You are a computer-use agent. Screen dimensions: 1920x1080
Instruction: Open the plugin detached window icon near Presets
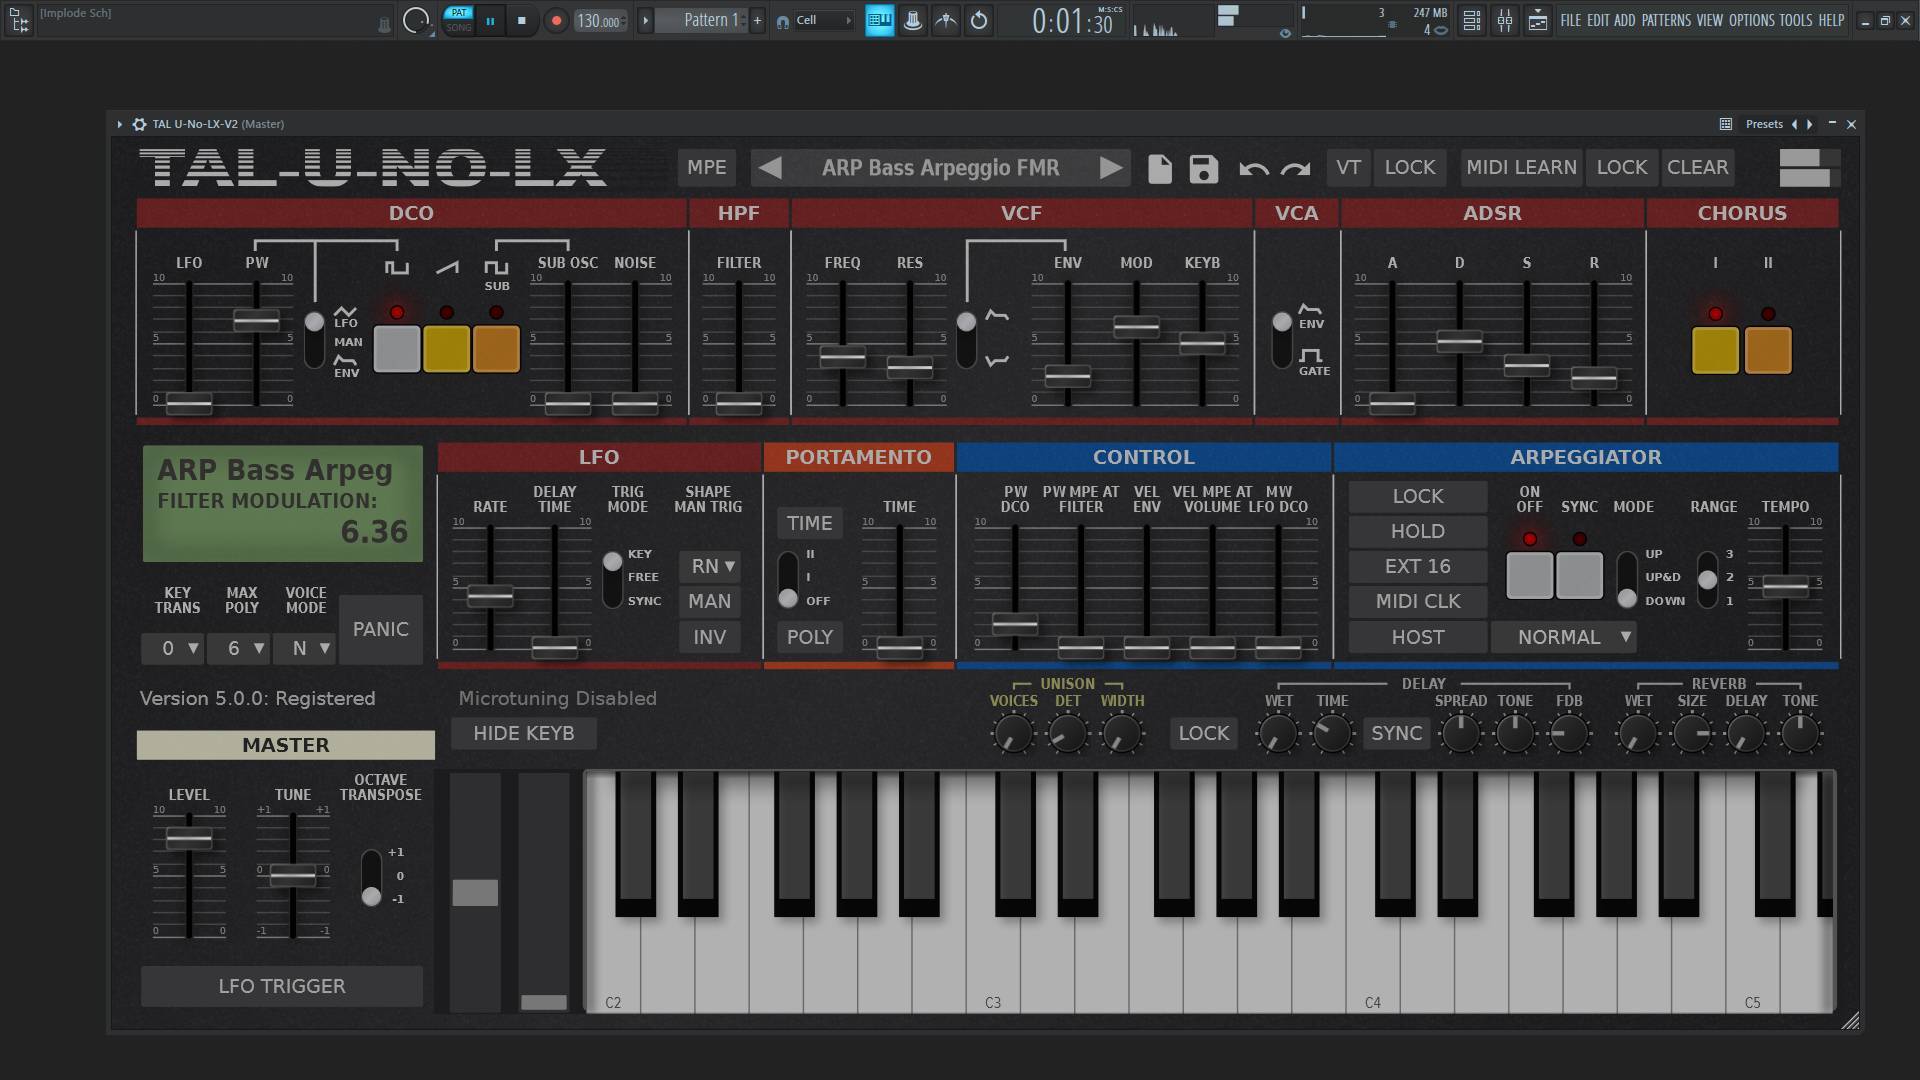pos(1725,124)
